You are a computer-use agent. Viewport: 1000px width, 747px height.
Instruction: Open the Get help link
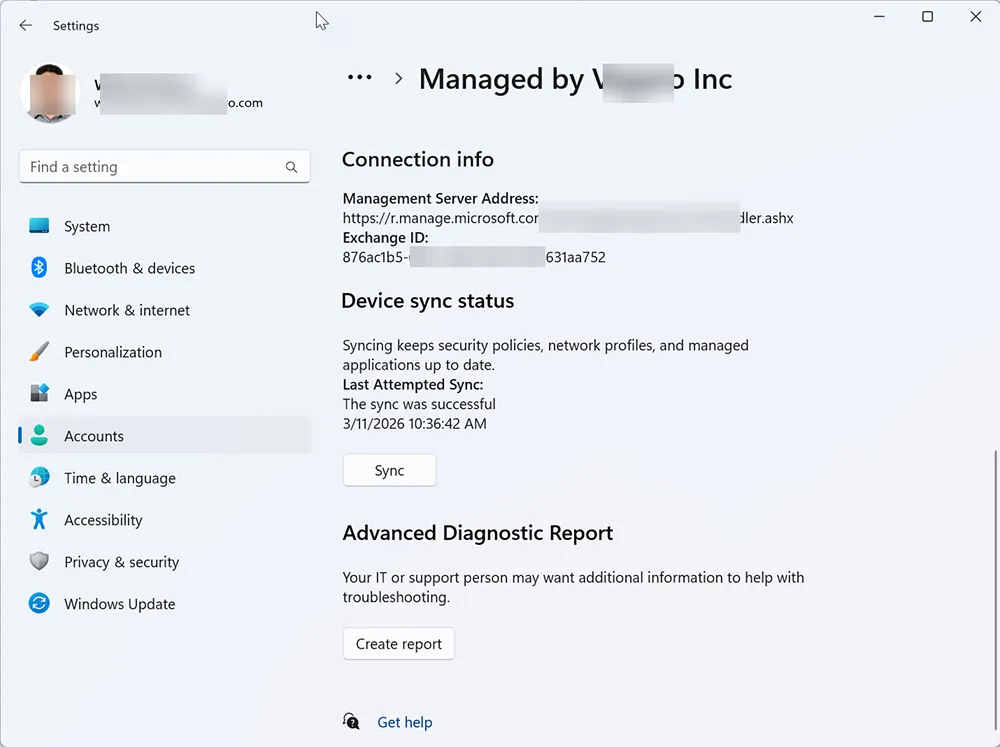click(405, 721)
